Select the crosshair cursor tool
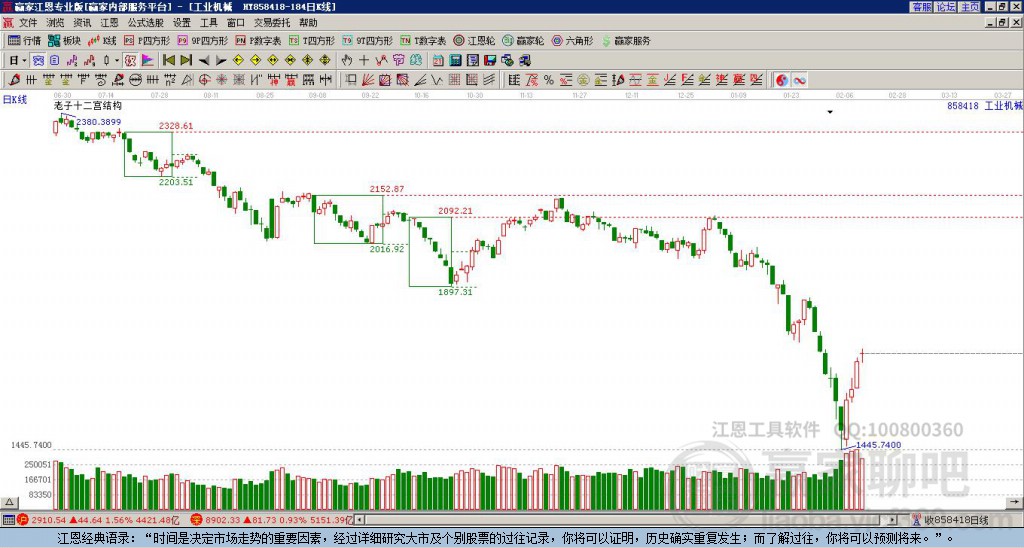This screenshot has height=548, width=1024. [x=364, y=61]
